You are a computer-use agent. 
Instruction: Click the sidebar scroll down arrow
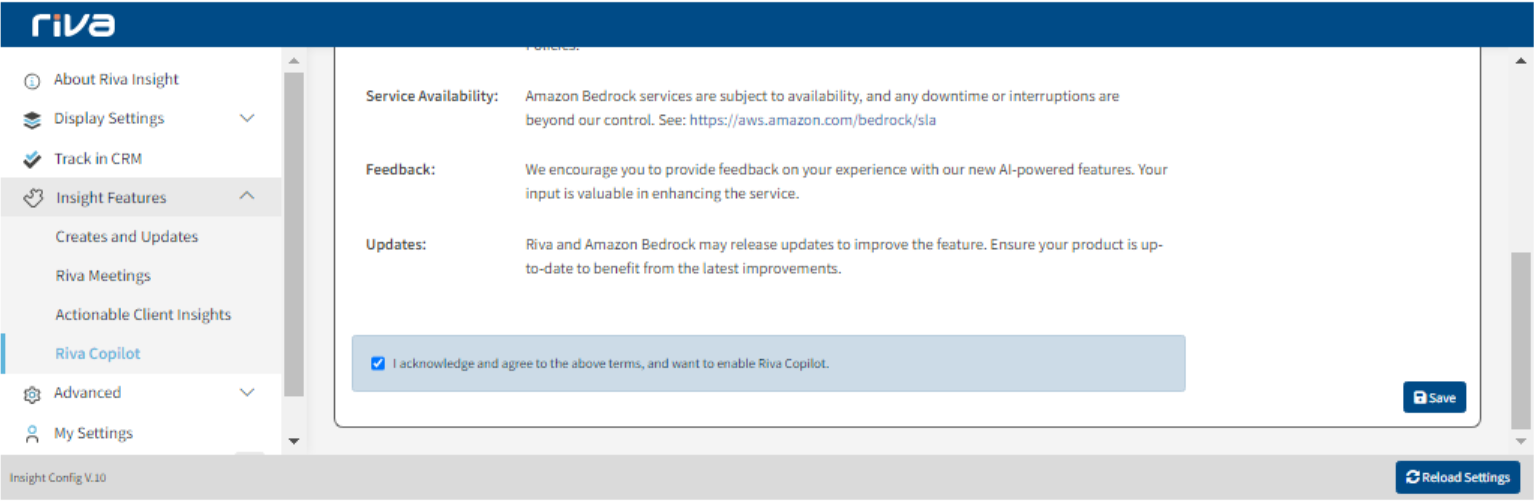pos(294,440)
